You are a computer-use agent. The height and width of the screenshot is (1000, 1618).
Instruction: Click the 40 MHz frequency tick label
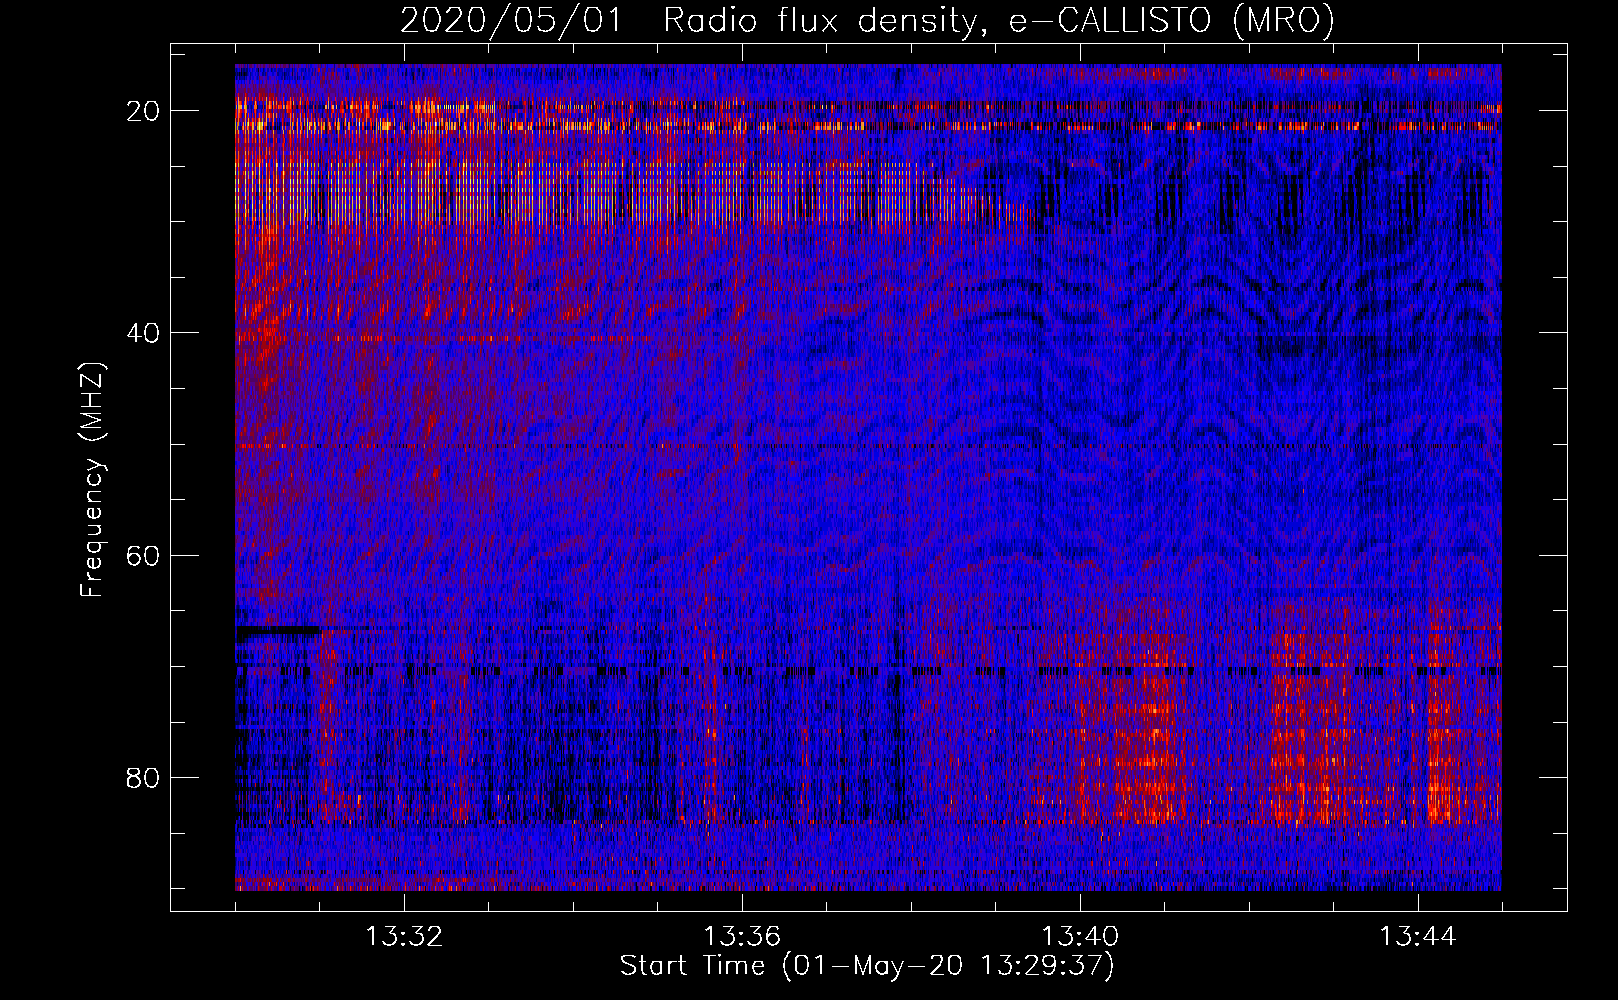pos(144,333)
